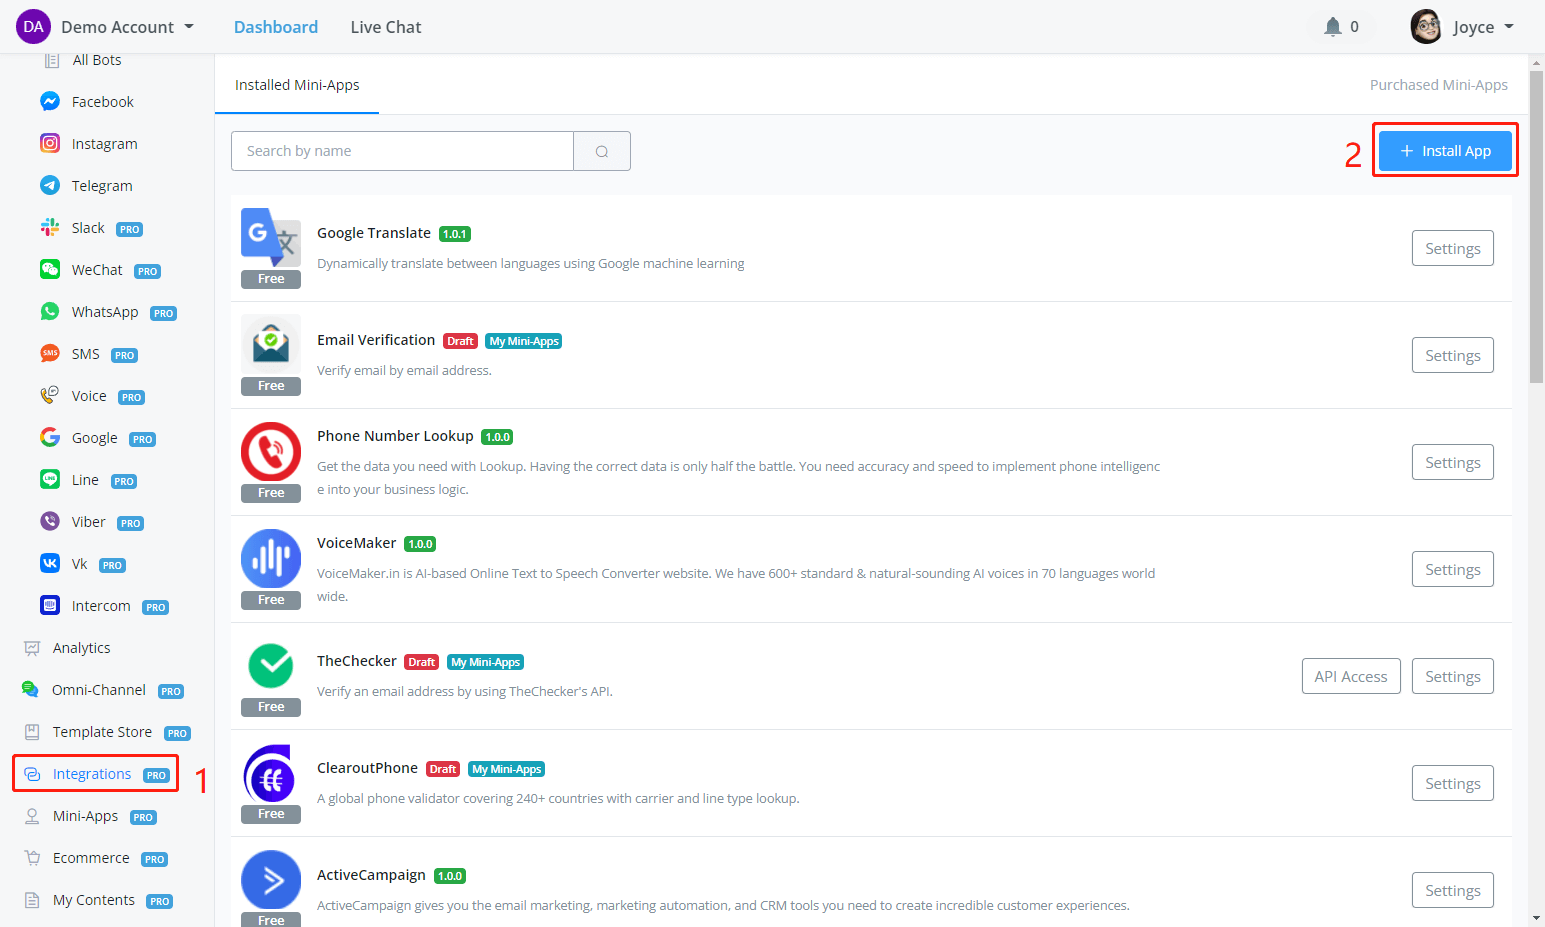Screen dimensions: 1545x927
Task: Click the Draft badge on Email Verification
Action: click(x=460, y=341)
